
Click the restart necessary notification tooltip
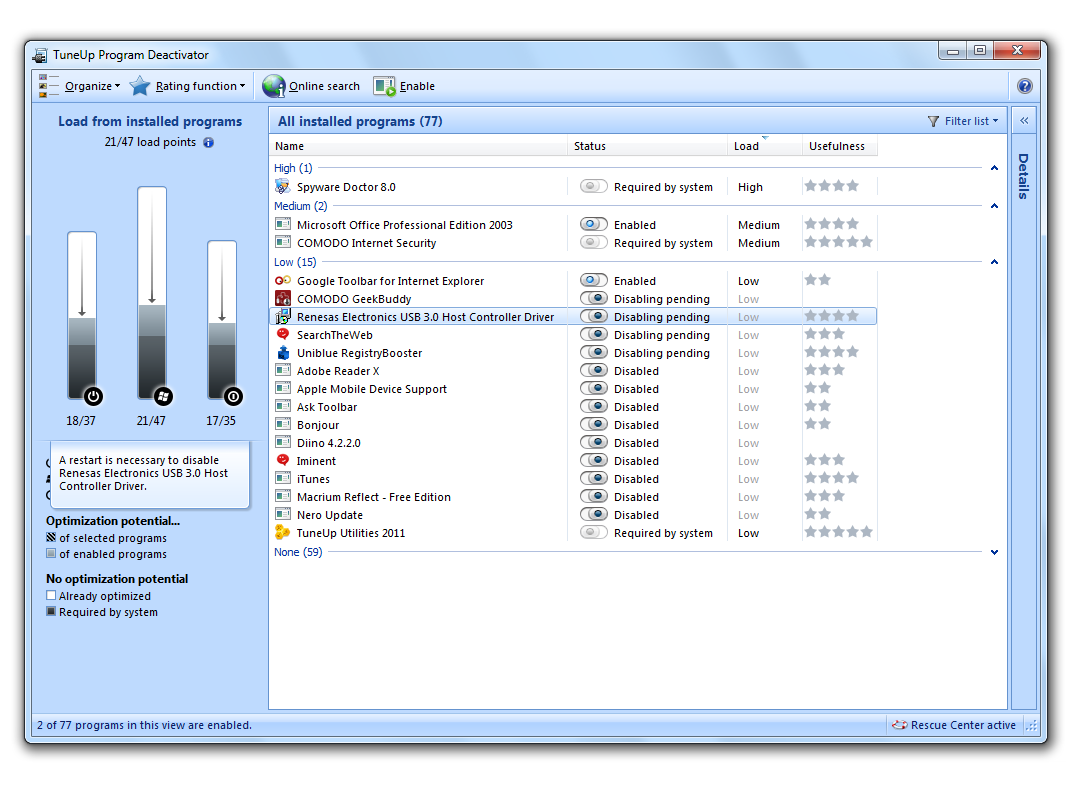coord(150,473)
